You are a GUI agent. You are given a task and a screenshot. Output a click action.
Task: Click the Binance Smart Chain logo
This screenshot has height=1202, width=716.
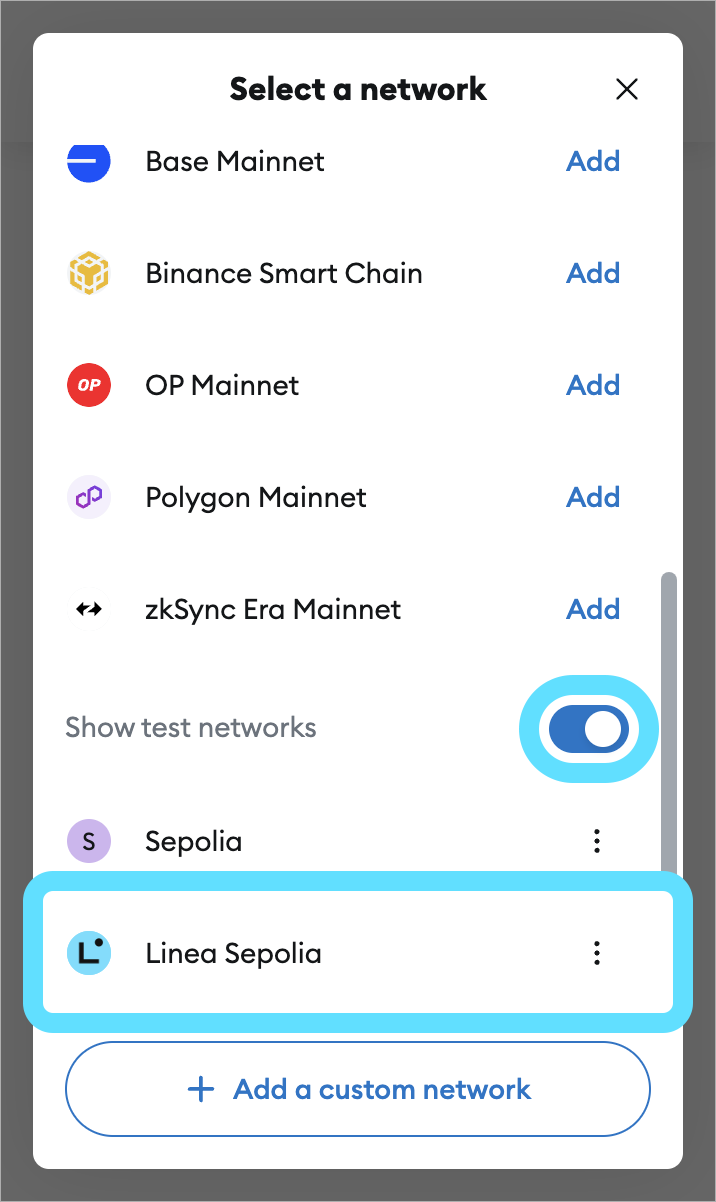[x=88, y=273]
